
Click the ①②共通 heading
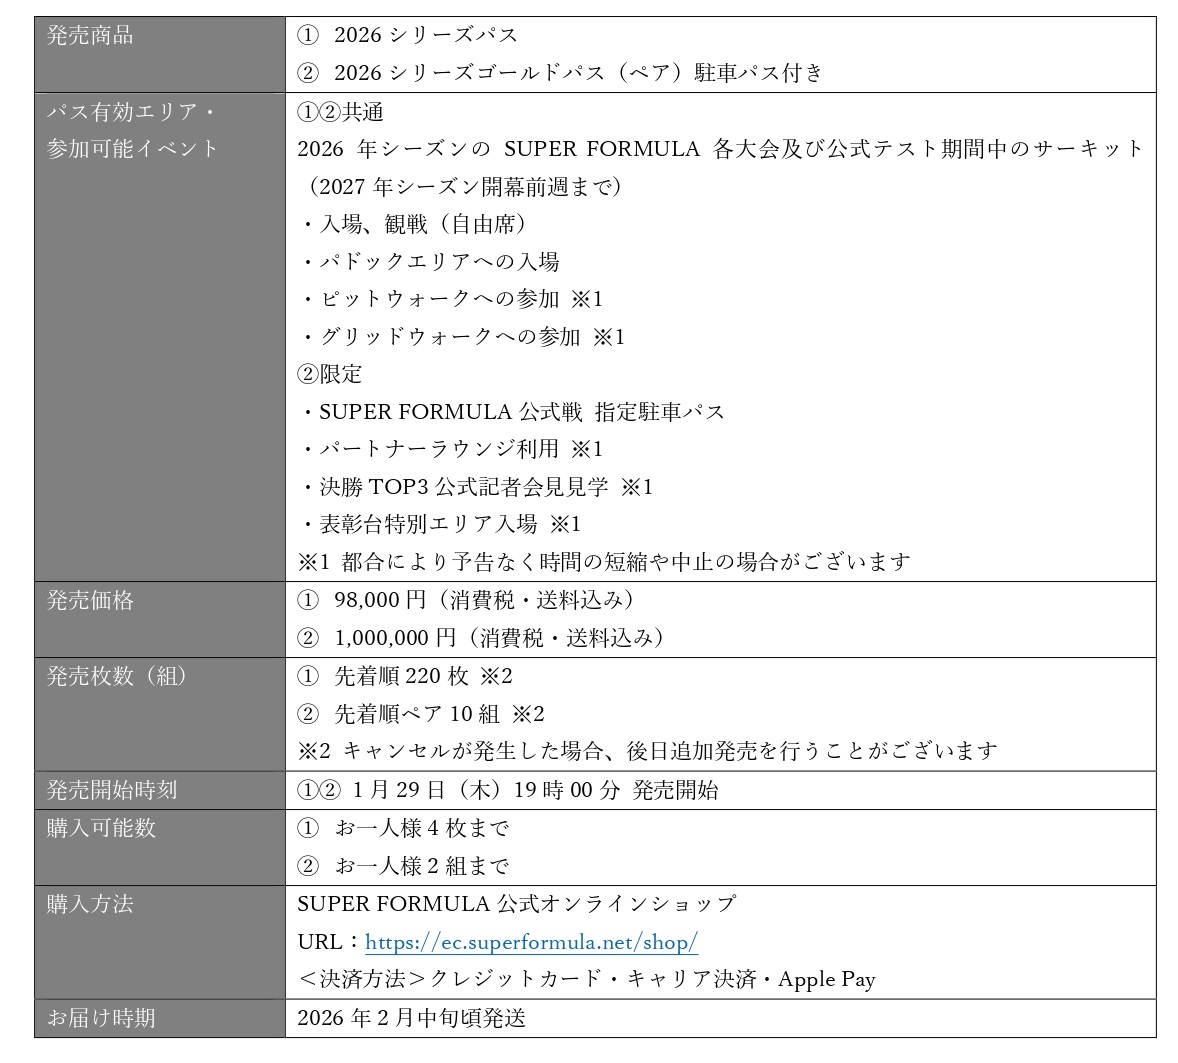point(340,112)
